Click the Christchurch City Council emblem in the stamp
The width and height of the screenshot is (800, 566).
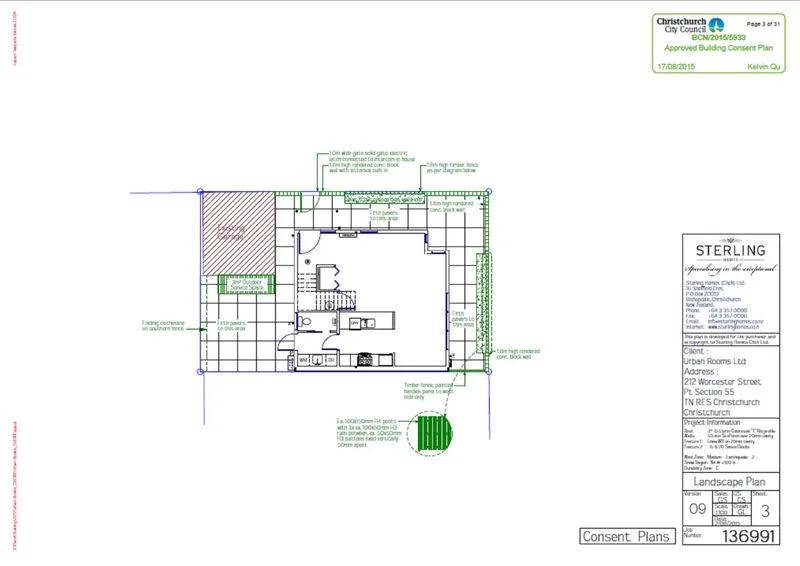pyautogui.click(x=716, y=24)
